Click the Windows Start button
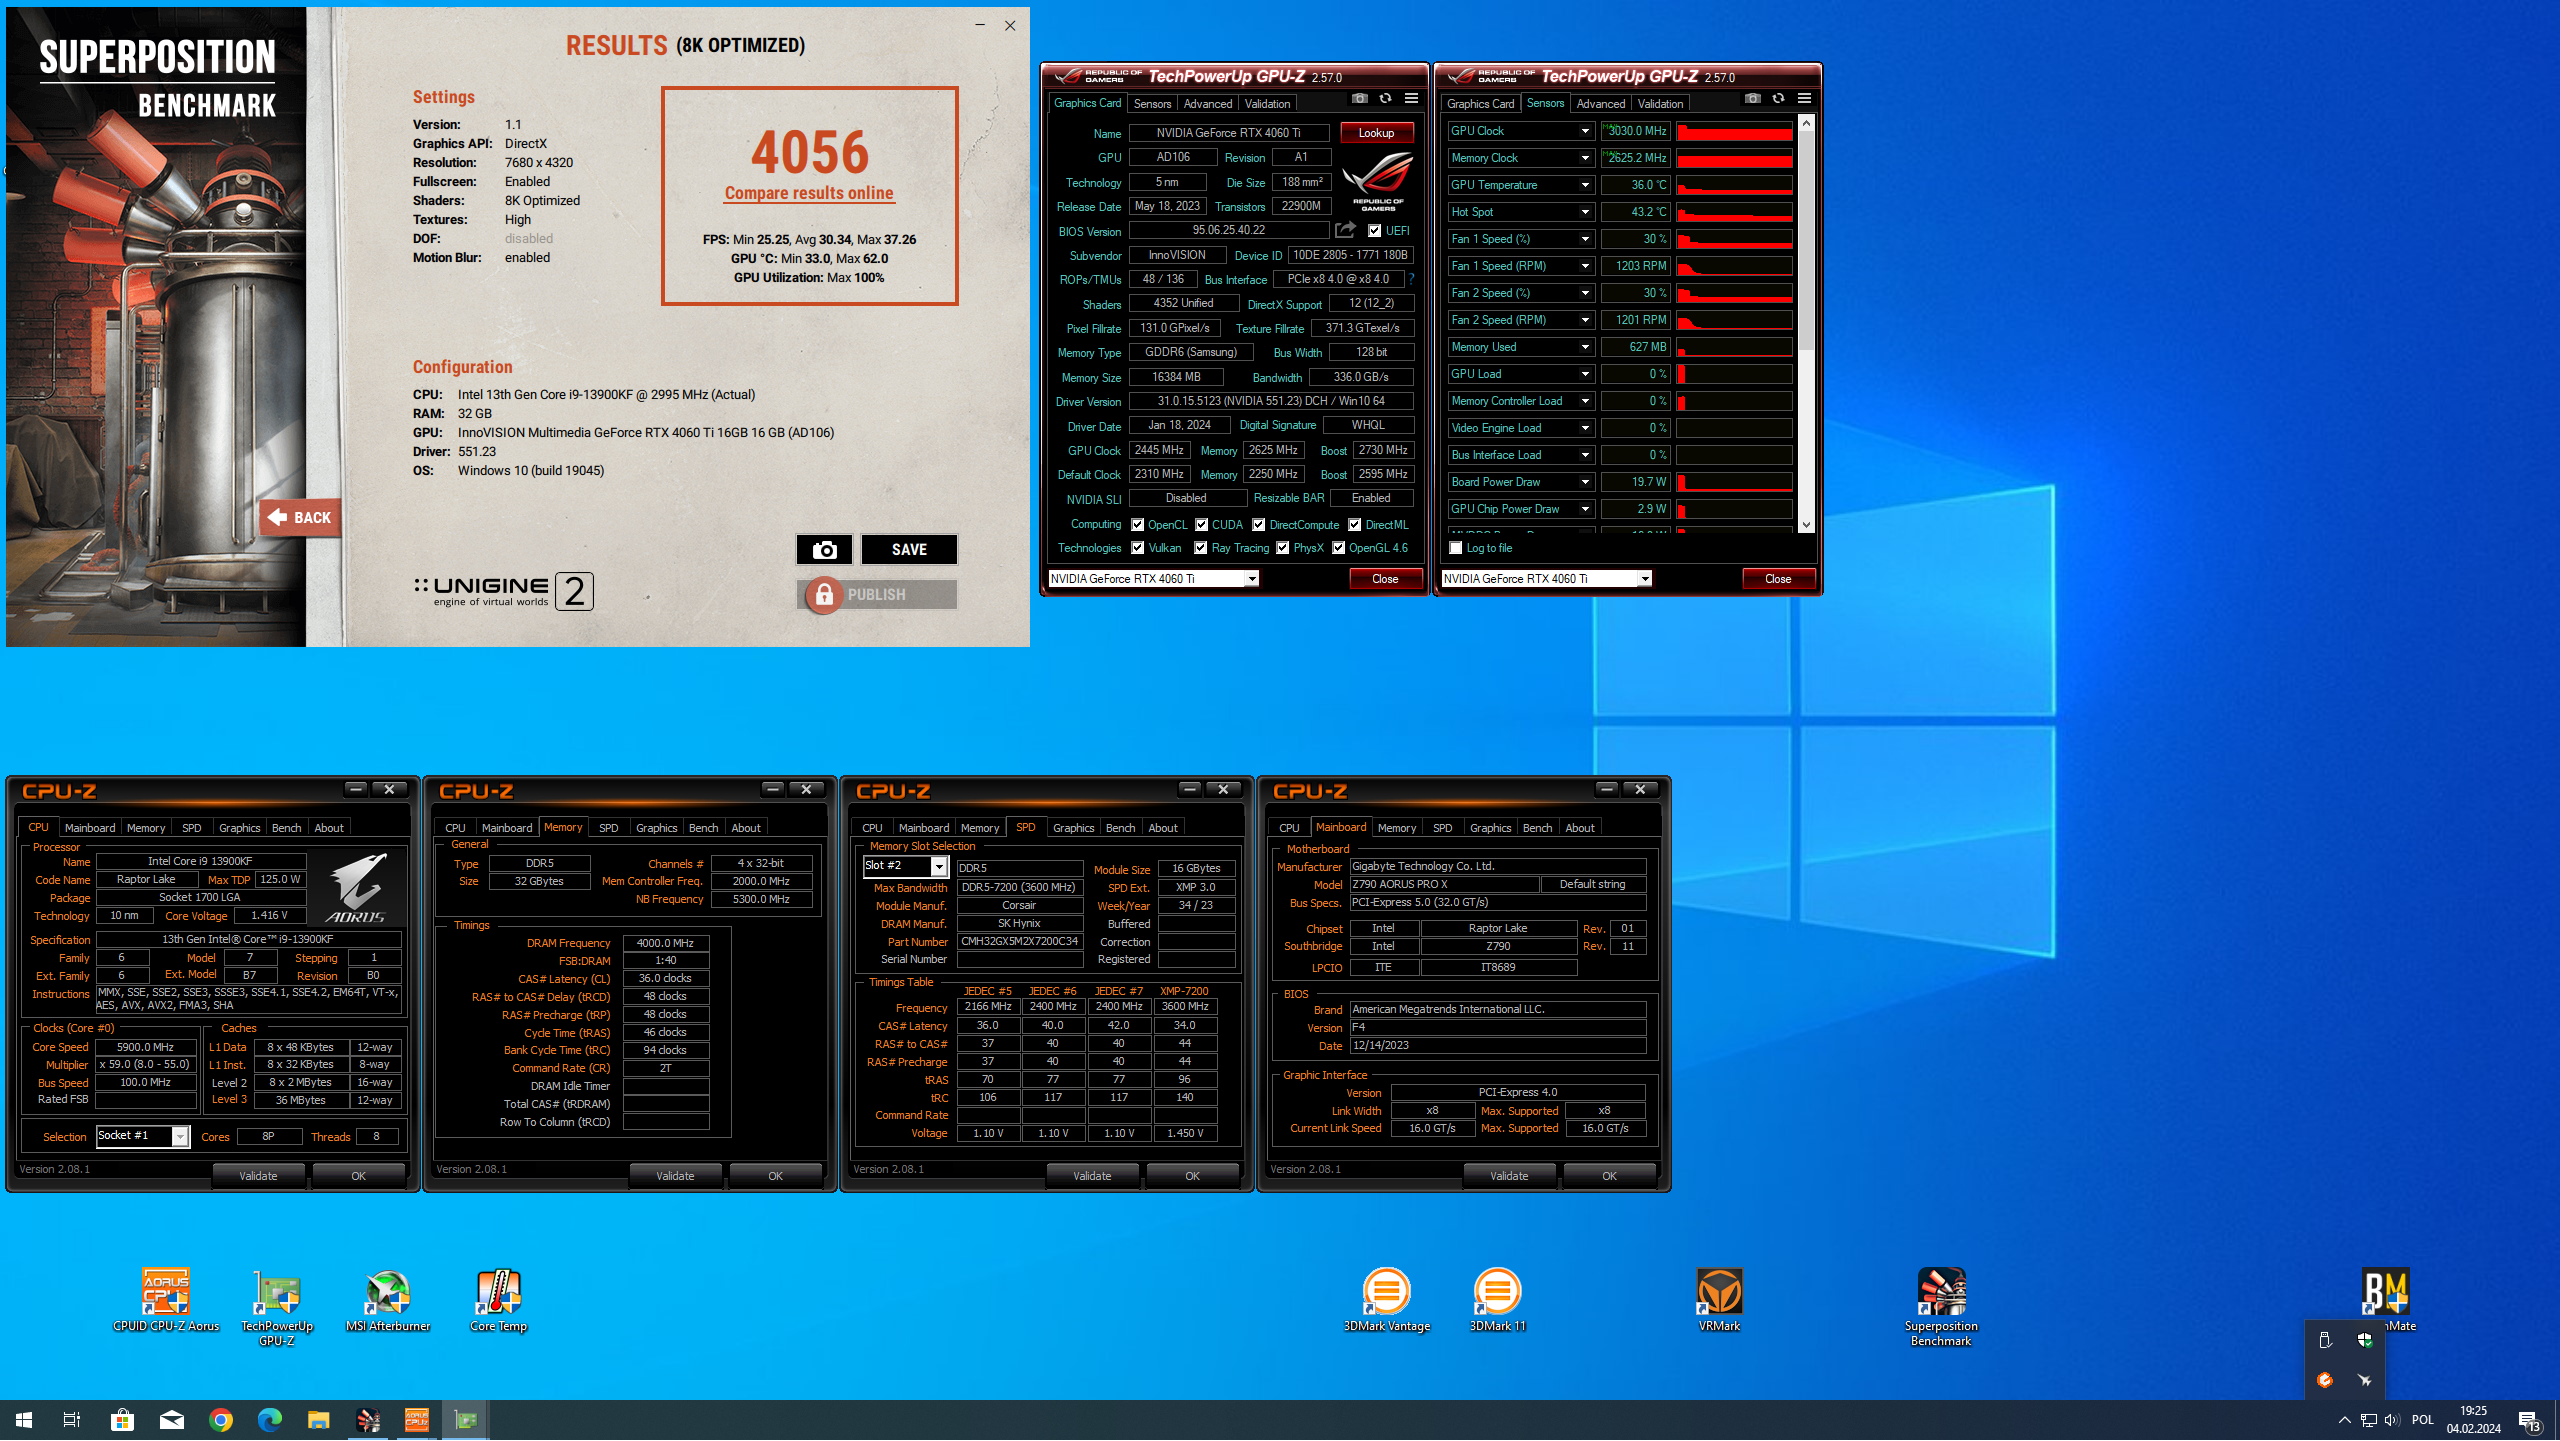2560x1441 pixels. point(24,1420)
